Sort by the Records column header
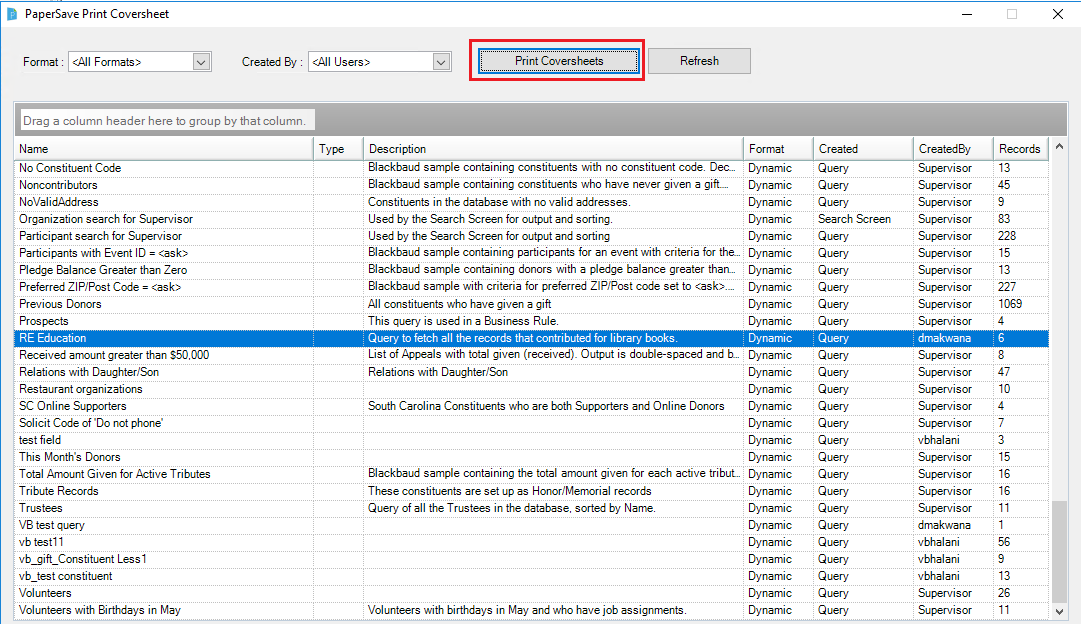 point(1019,149)
